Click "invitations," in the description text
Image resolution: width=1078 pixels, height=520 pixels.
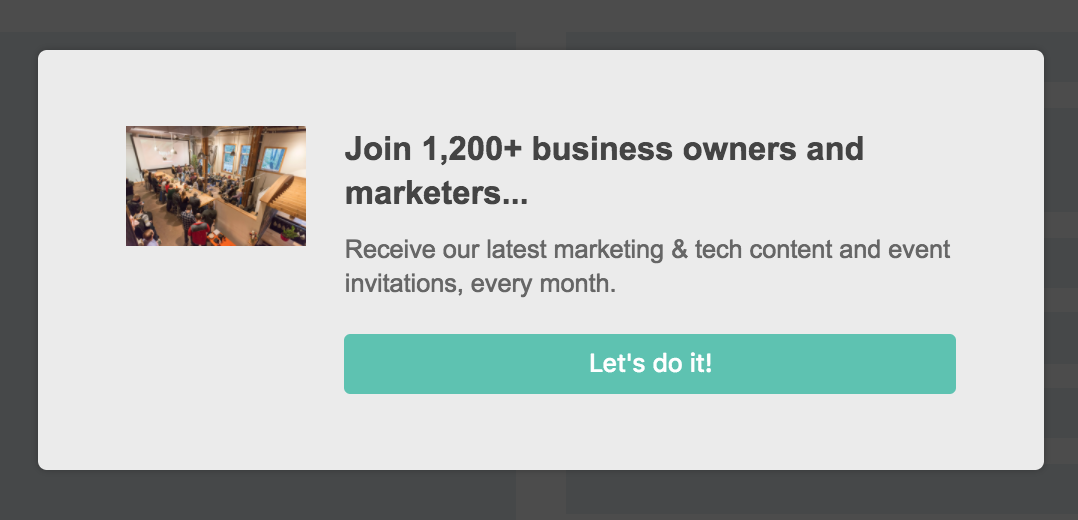(403, 284)
